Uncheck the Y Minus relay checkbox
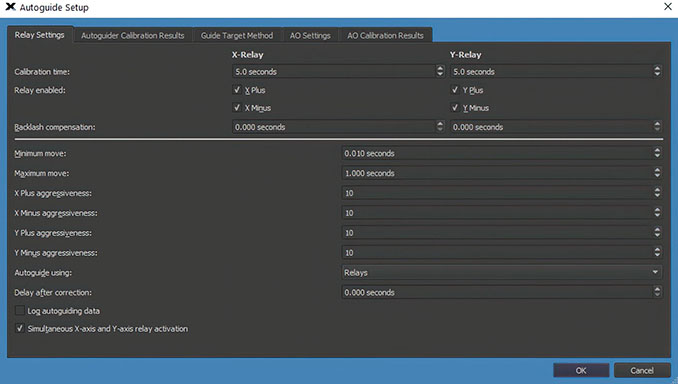This screenshot has height=384, width=678. pyautogui.click(x=455, y=108)
